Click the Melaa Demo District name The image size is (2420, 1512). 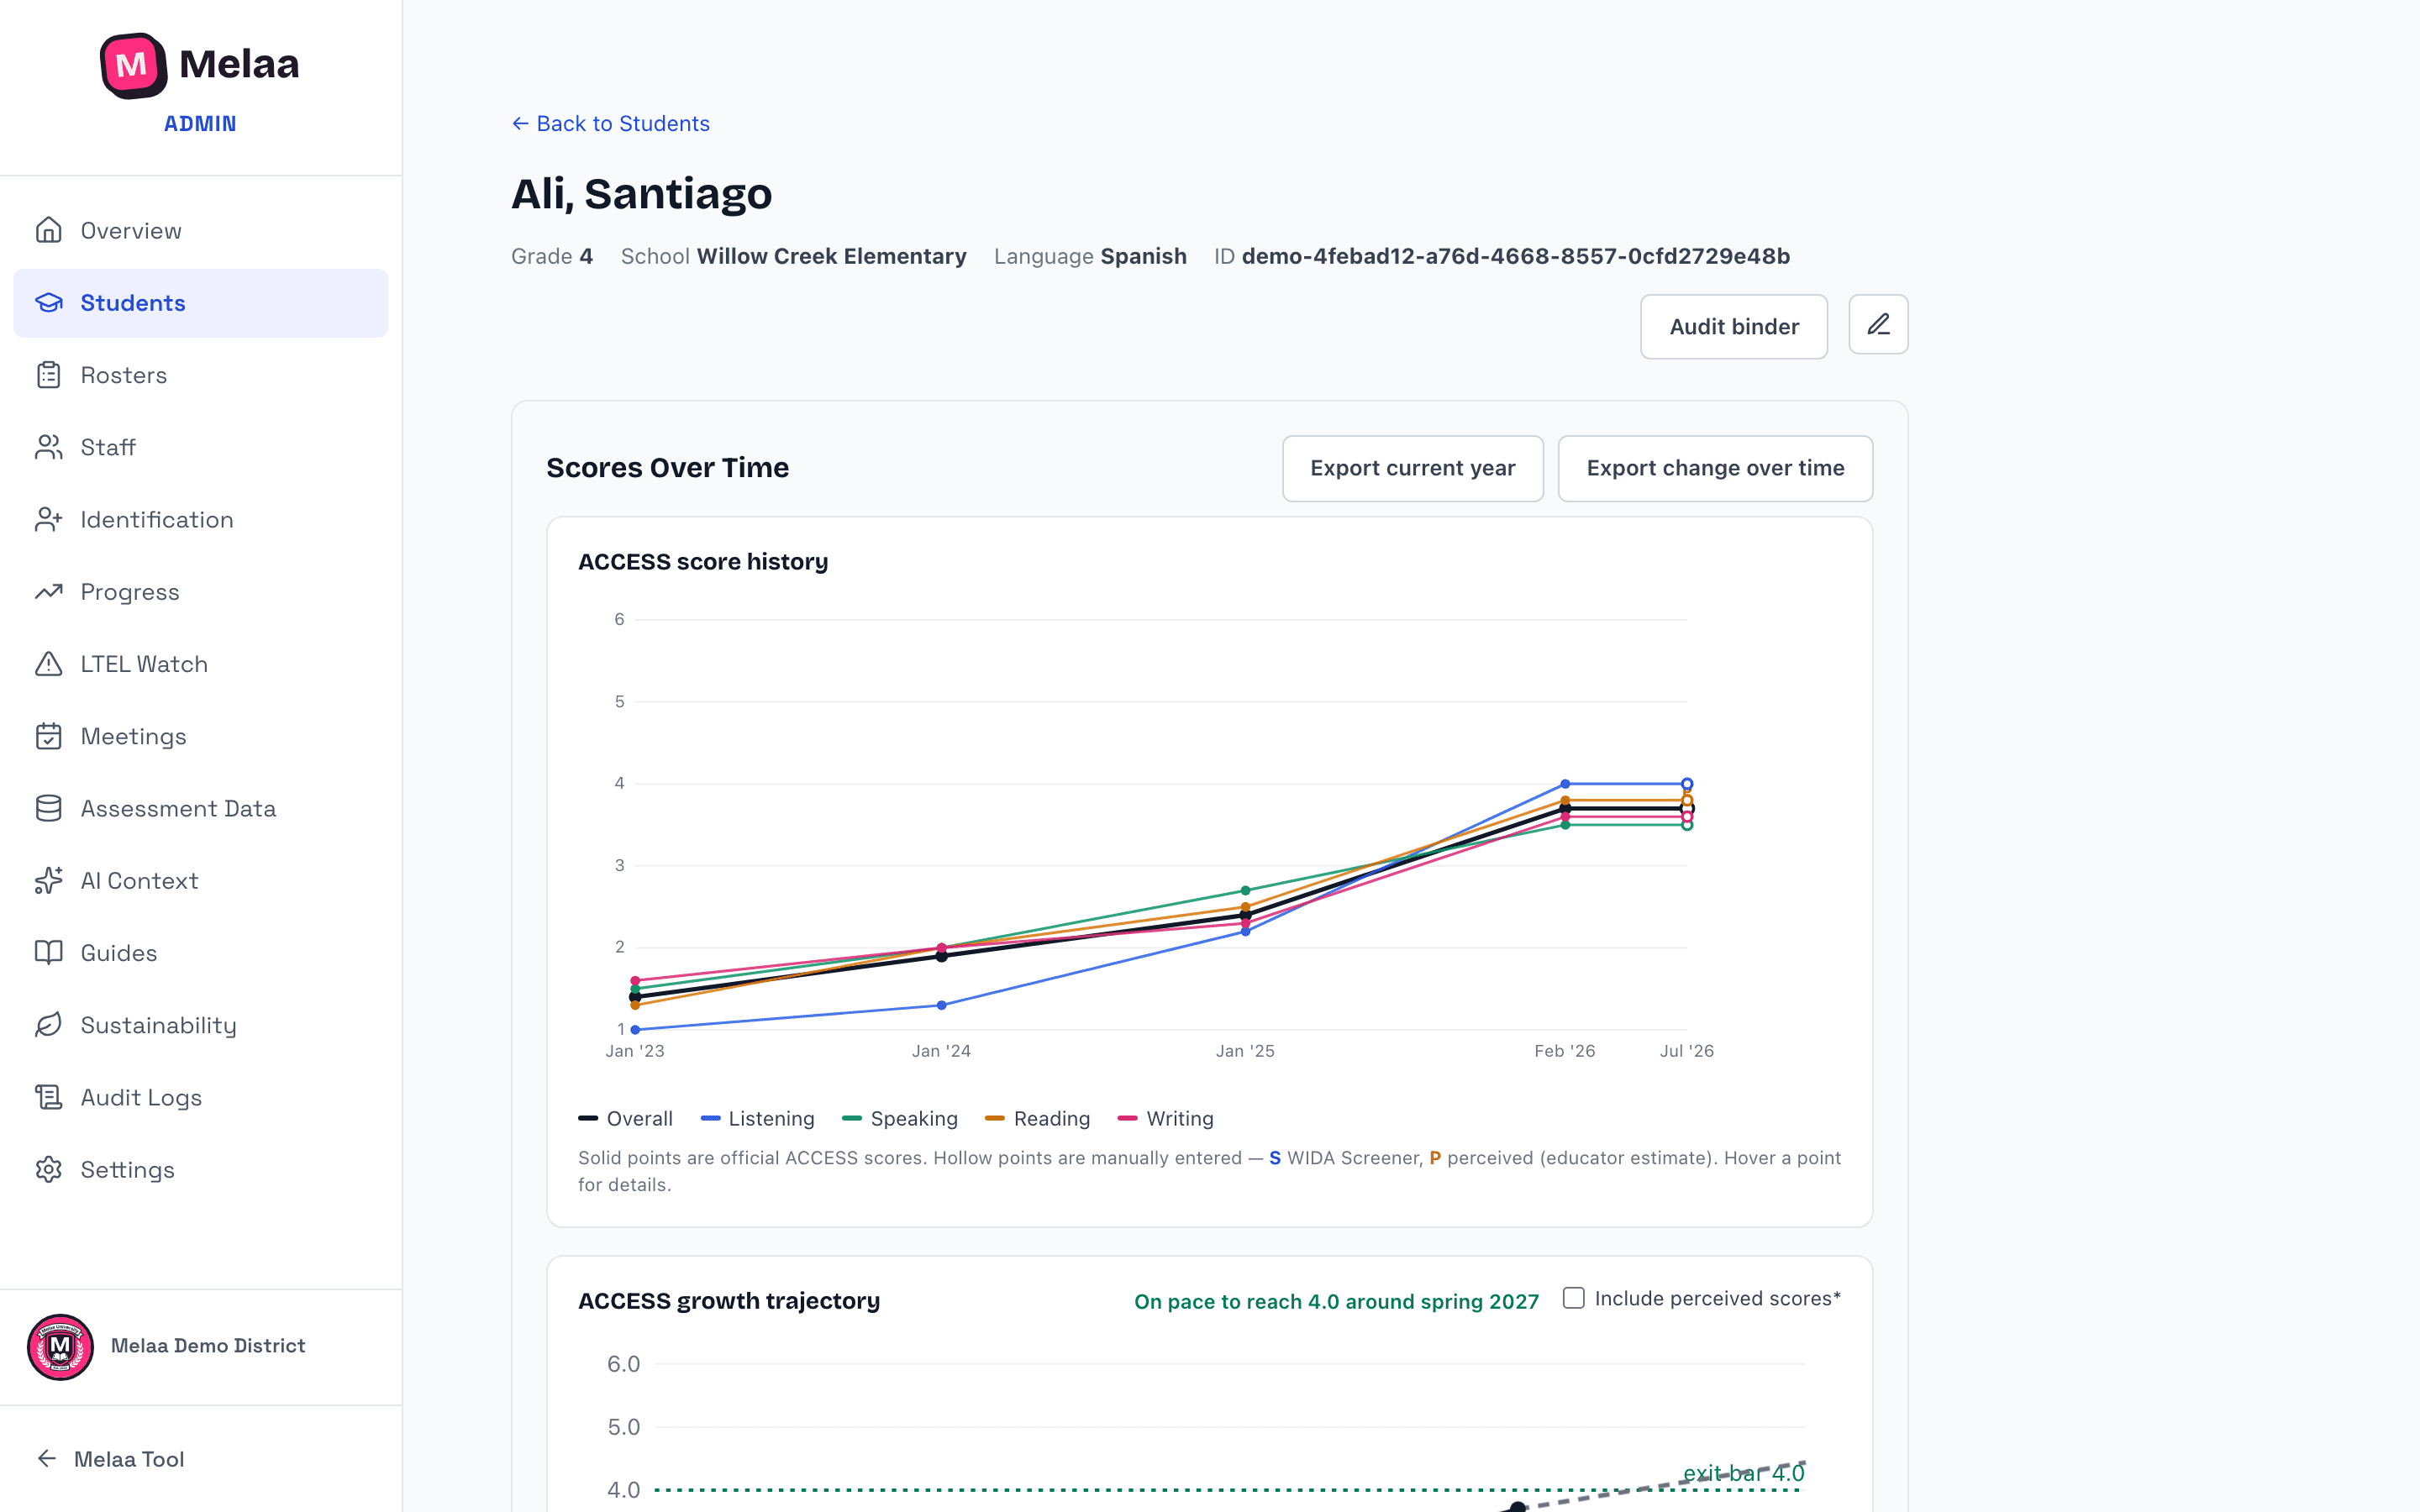click(208, 1346)
